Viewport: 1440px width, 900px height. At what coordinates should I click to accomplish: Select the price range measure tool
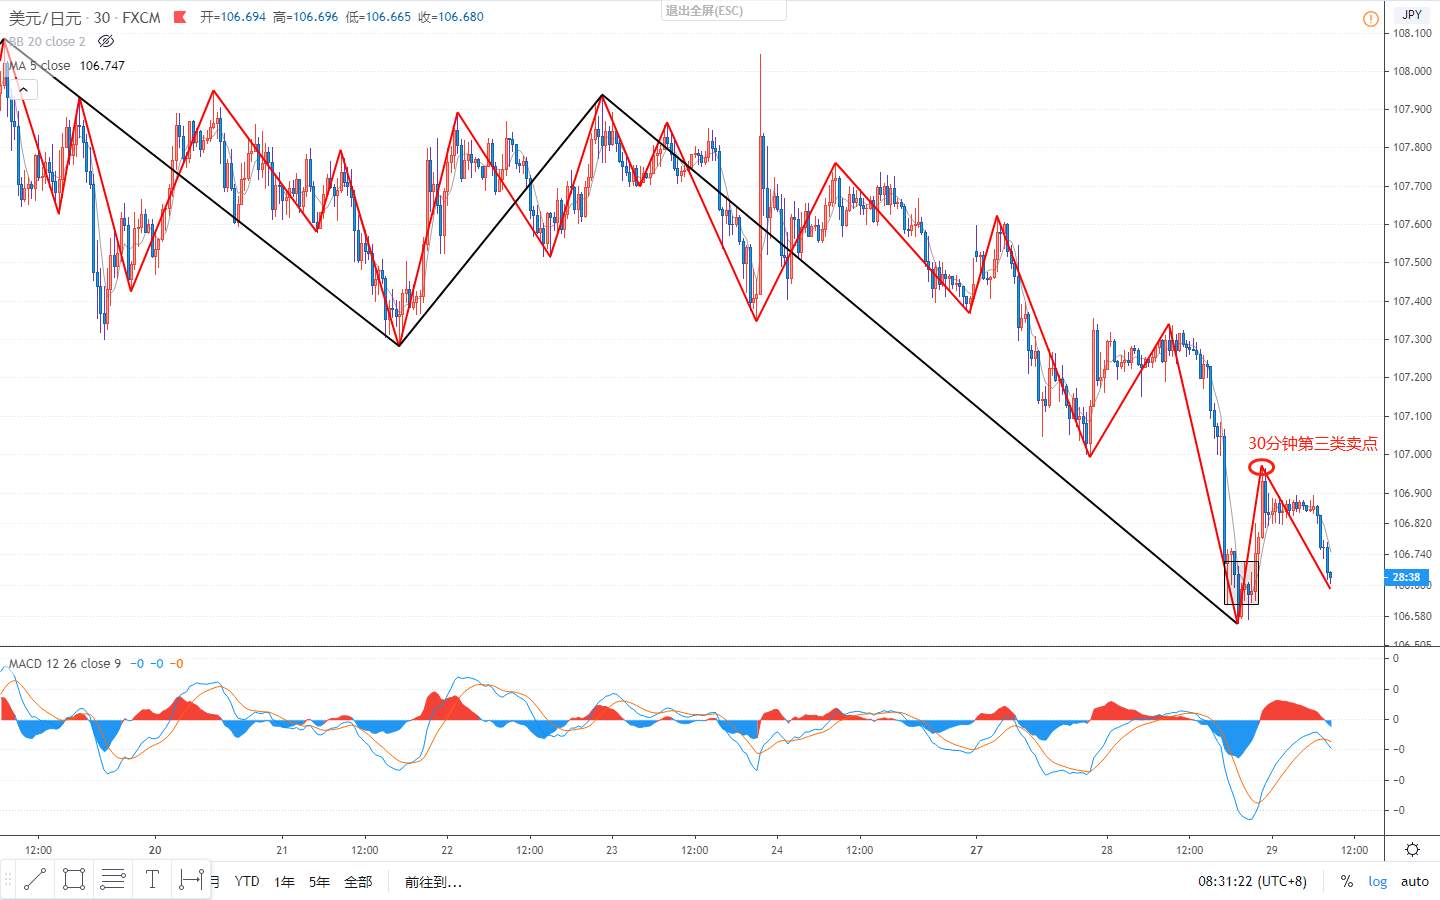[191, 880]
